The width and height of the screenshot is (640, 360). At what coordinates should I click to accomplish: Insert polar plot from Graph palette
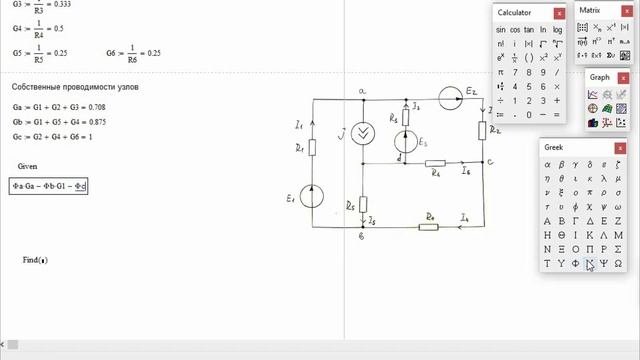(x=593, y=109)
